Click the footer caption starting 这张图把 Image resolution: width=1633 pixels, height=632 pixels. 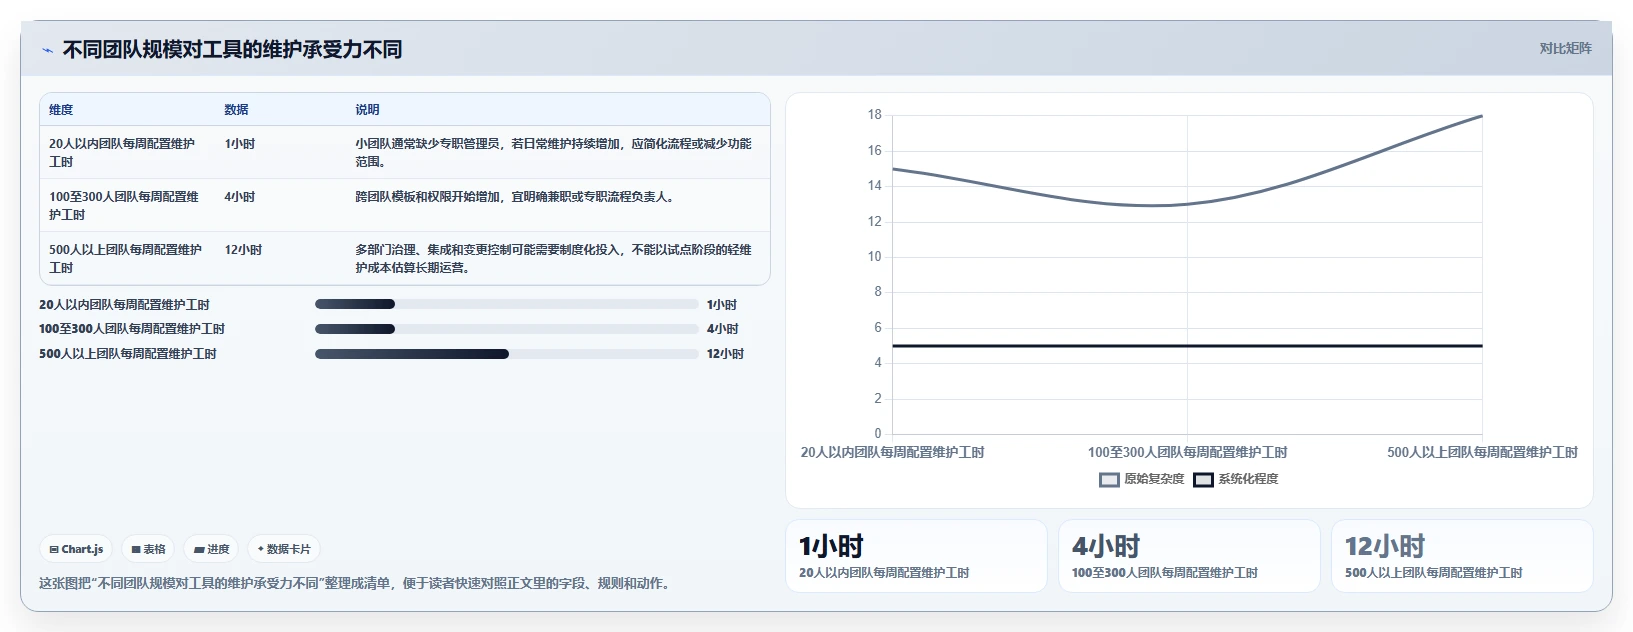(x=355, y=584)
